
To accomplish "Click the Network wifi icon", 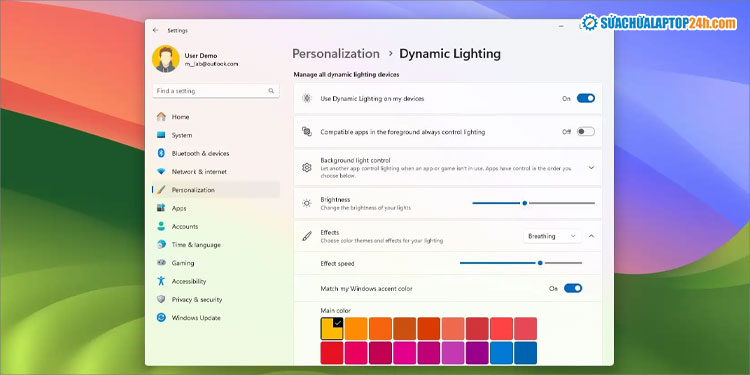I will tap(161, 171).
